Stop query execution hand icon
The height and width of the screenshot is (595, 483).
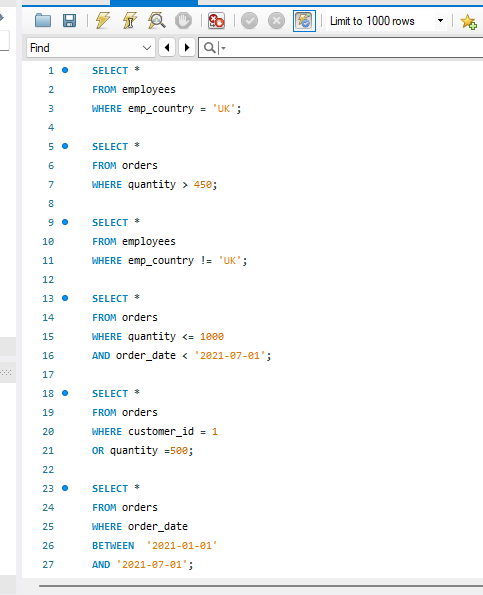coord(183,20)
